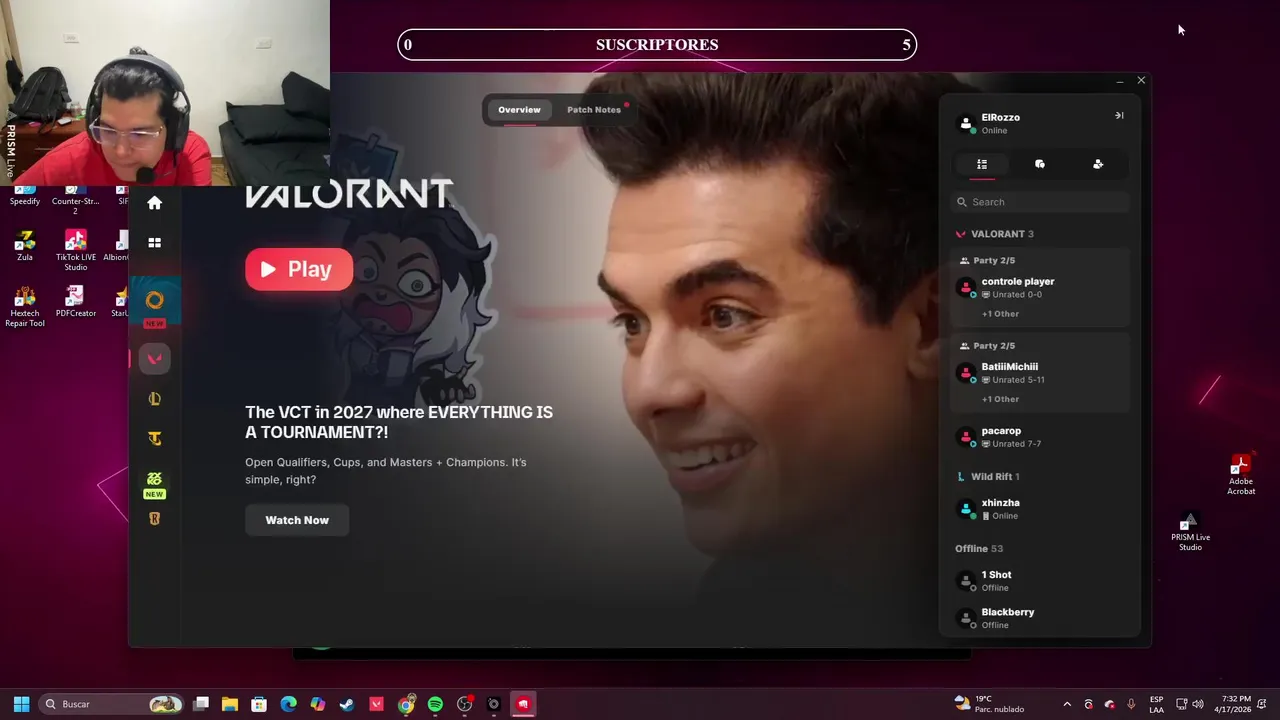Go to the Riot Client home icon

(x=154, y=203)
